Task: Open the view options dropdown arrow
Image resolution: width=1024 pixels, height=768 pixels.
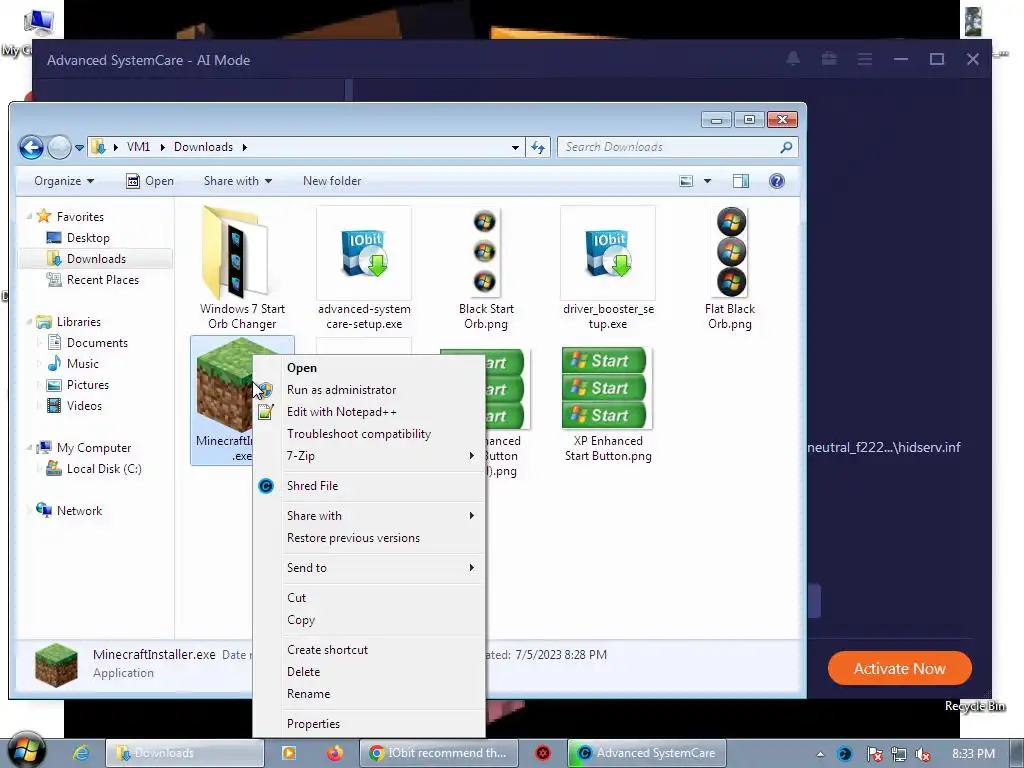Action: pyautogui.click(x=707, y=181)
